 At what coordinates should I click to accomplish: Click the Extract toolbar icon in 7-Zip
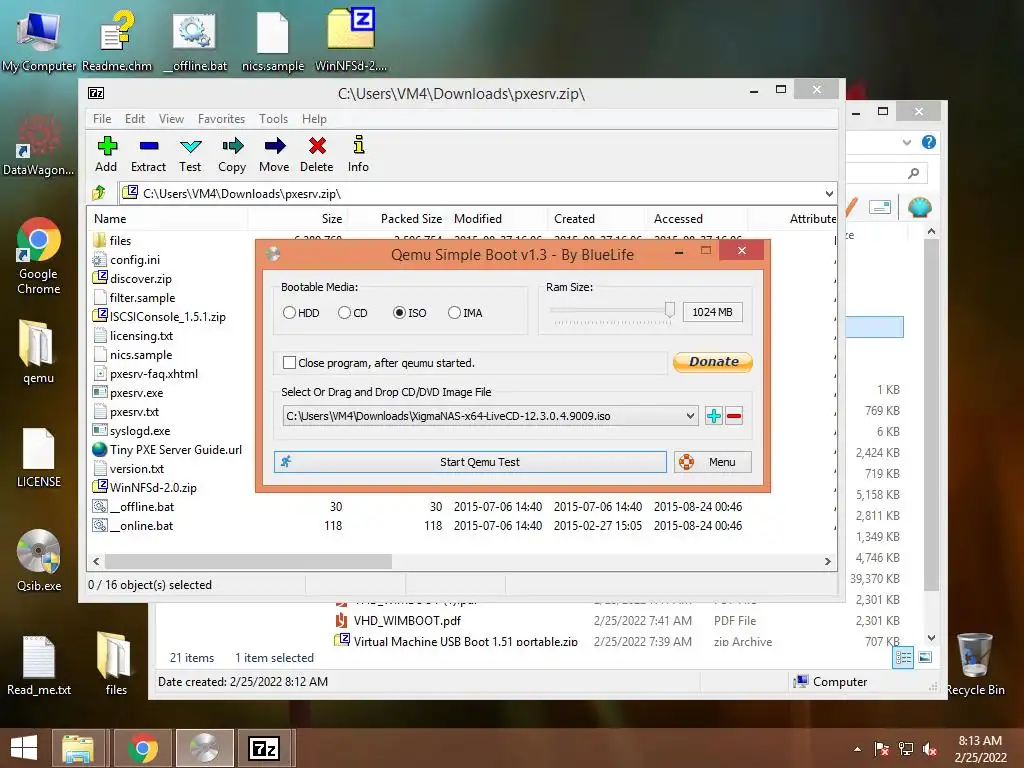148,155
